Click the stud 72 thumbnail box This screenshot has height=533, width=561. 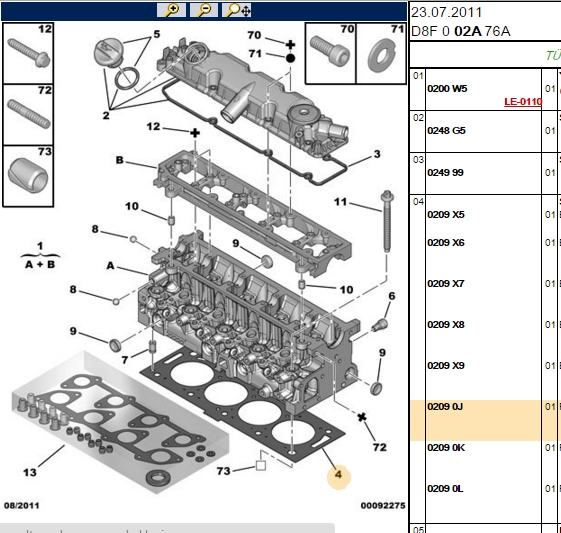pyautogui.click(x=28, y=115)
